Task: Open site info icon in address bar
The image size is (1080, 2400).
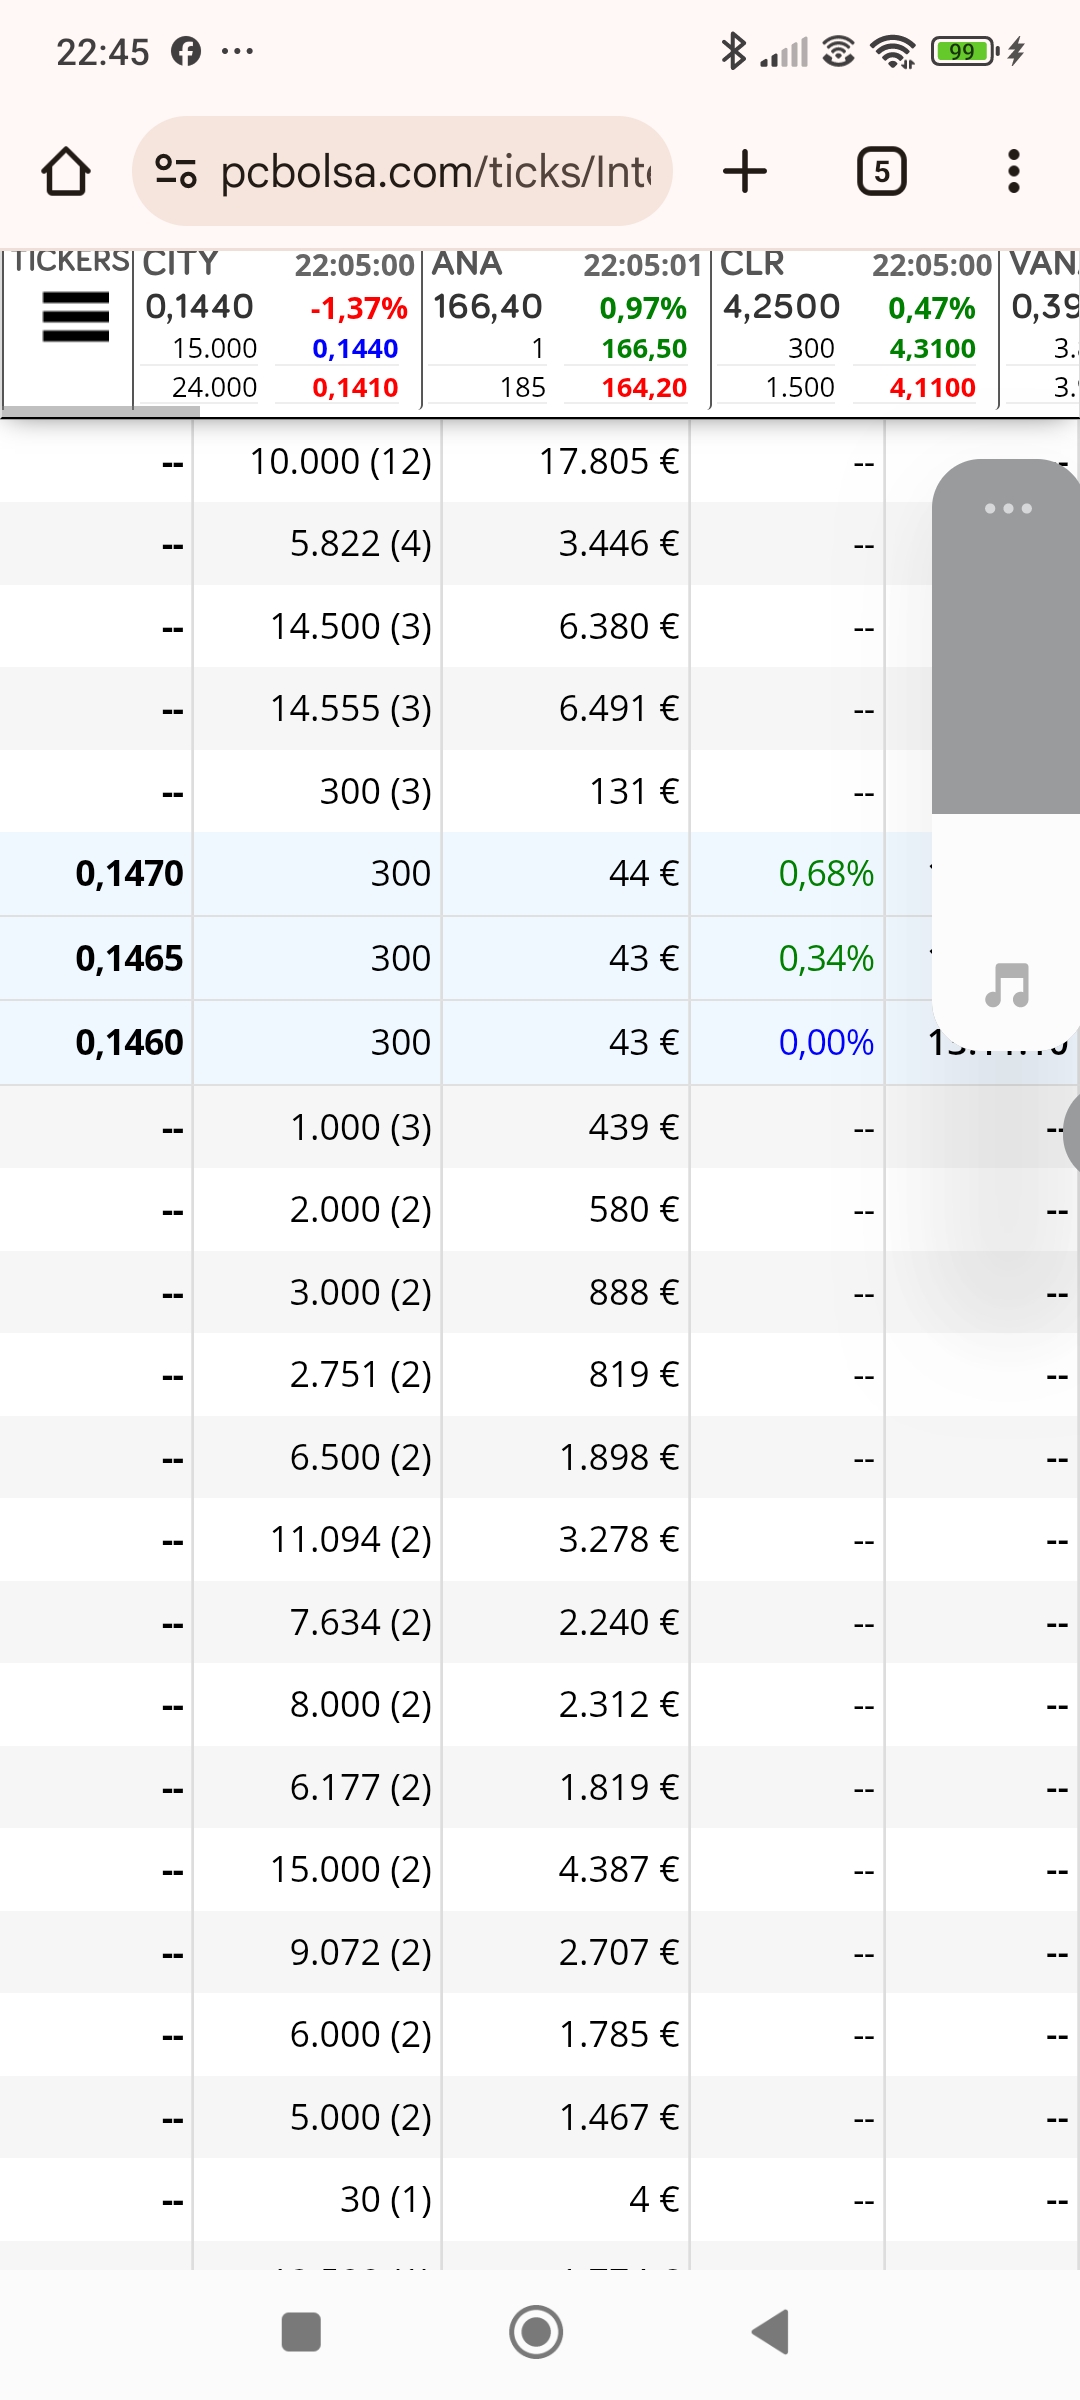Action: (176, 171)
